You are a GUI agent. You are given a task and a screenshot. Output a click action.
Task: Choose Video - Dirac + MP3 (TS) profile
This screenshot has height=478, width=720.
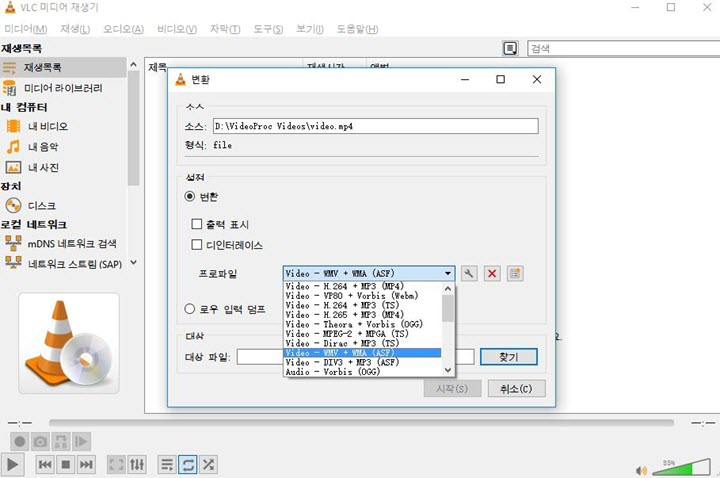point(362,343)
